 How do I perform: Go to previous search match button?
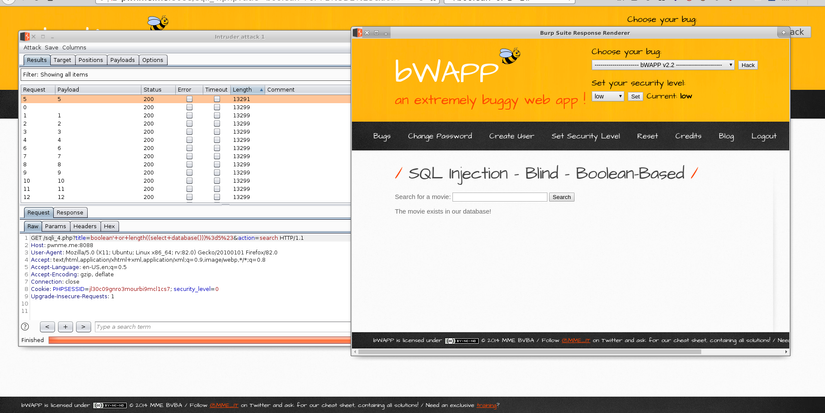tap(47, 327)
